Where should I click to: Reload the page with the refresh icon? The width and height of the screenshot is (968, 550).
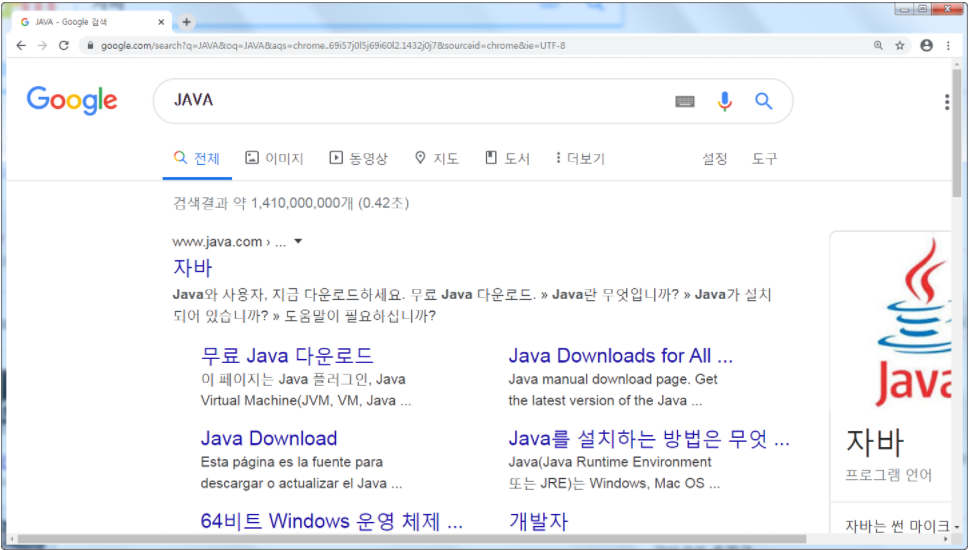click(64, 46)
